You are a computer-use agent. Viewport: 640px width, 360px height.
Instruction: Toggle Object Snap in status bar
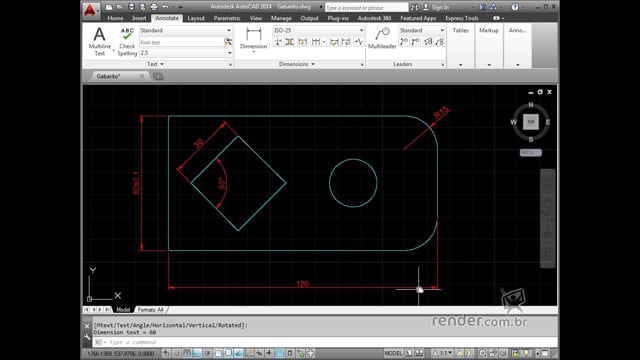(x=218, y=353)
